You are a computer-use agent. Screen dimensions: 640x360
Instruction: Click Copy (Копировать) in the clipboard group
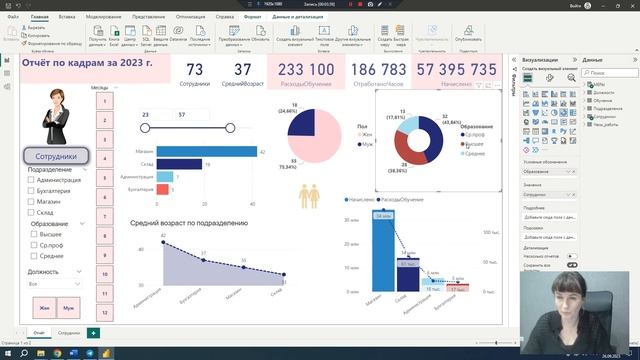36,36
